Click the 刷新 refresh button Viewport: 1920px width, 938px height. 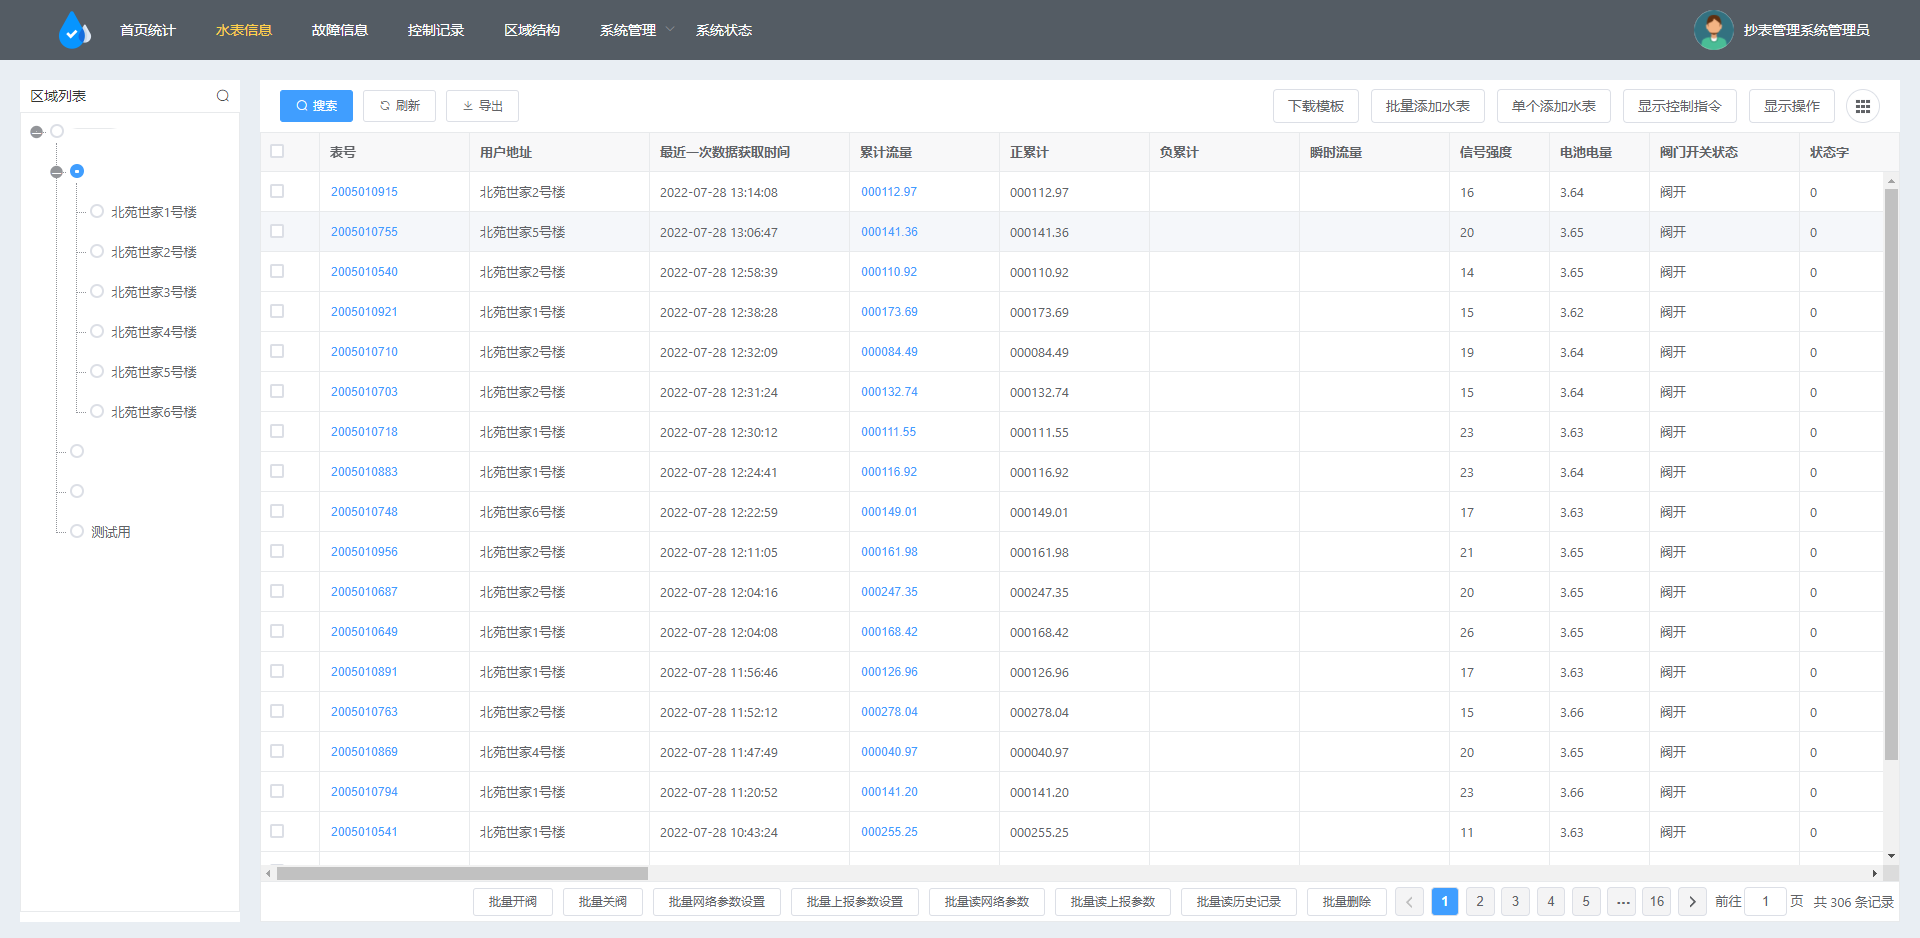(399, 106)
